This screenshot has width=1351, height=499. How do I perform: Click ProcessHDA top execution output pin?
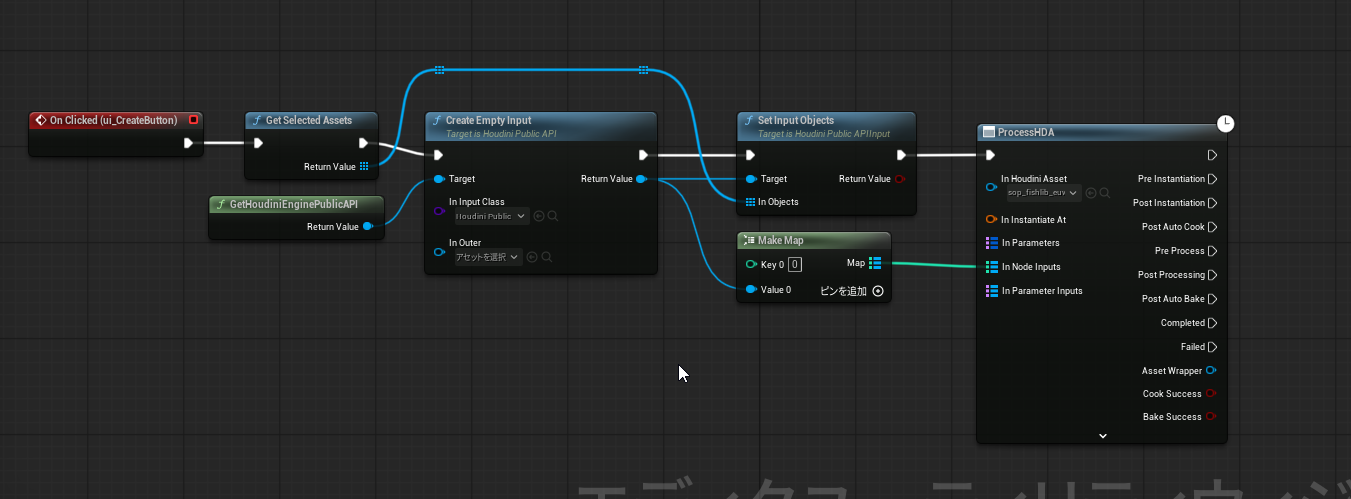tap(1212, 155)
